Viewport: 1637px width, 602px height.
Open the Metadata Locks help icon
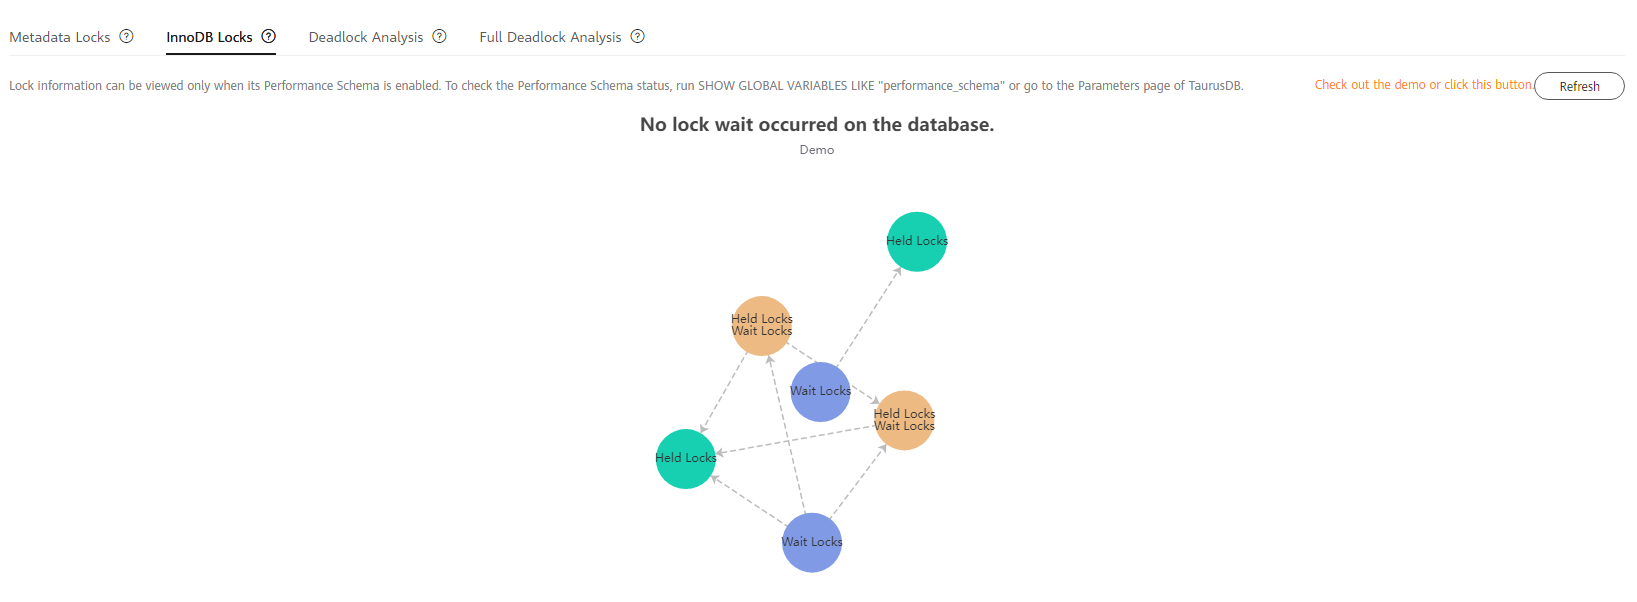pyautogui.click(x=127, y=36)
